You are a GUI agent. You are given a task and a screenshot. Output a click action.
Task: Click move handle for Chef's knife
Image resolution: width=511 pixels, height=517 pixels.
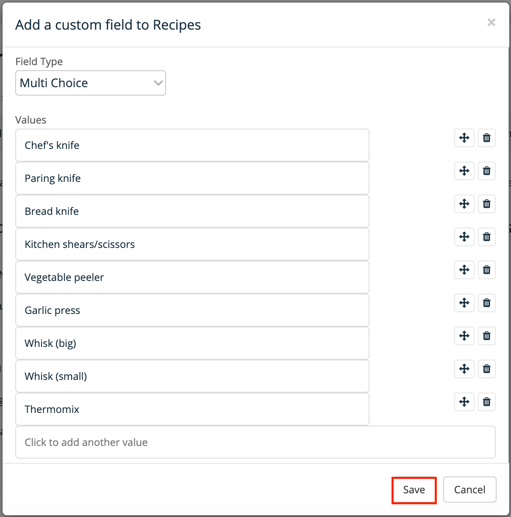[x=464, y=138]
